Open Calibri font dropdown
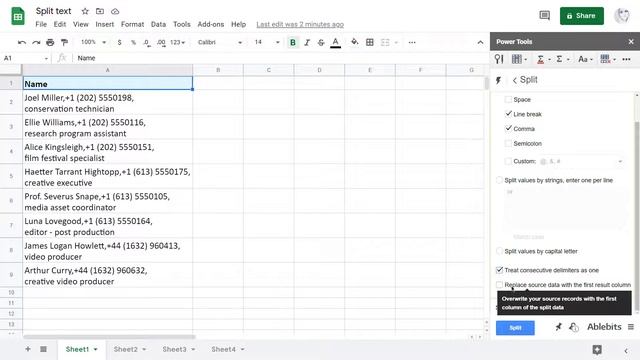 click(220, 42)
